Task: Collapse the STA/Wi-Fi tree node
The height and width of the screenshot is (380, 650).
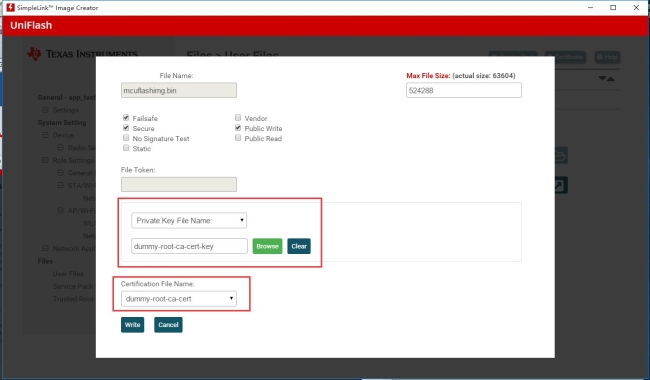Action: (x=61, y=185)
